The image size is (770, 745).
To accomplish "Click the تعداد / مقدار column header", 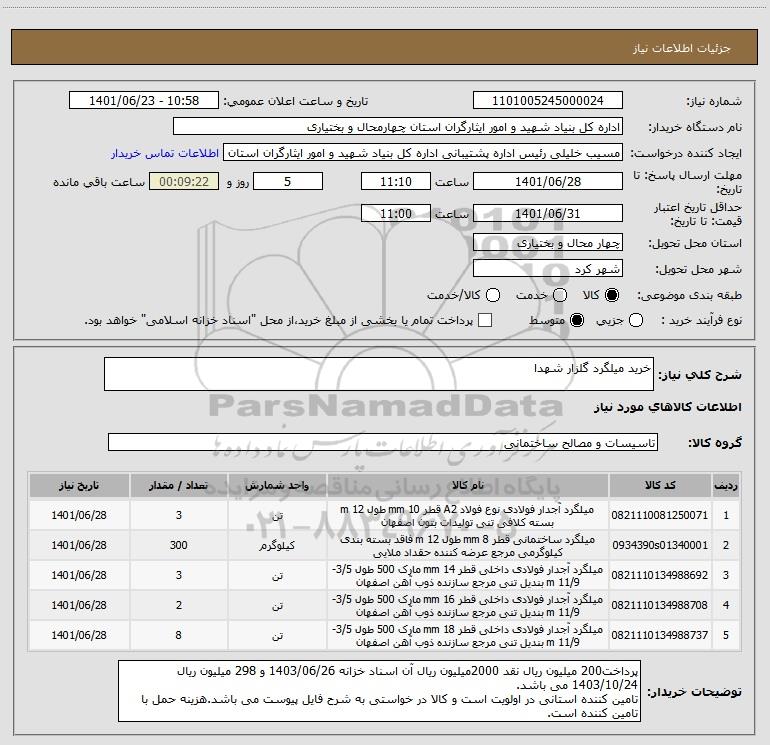I will point(178,486).
